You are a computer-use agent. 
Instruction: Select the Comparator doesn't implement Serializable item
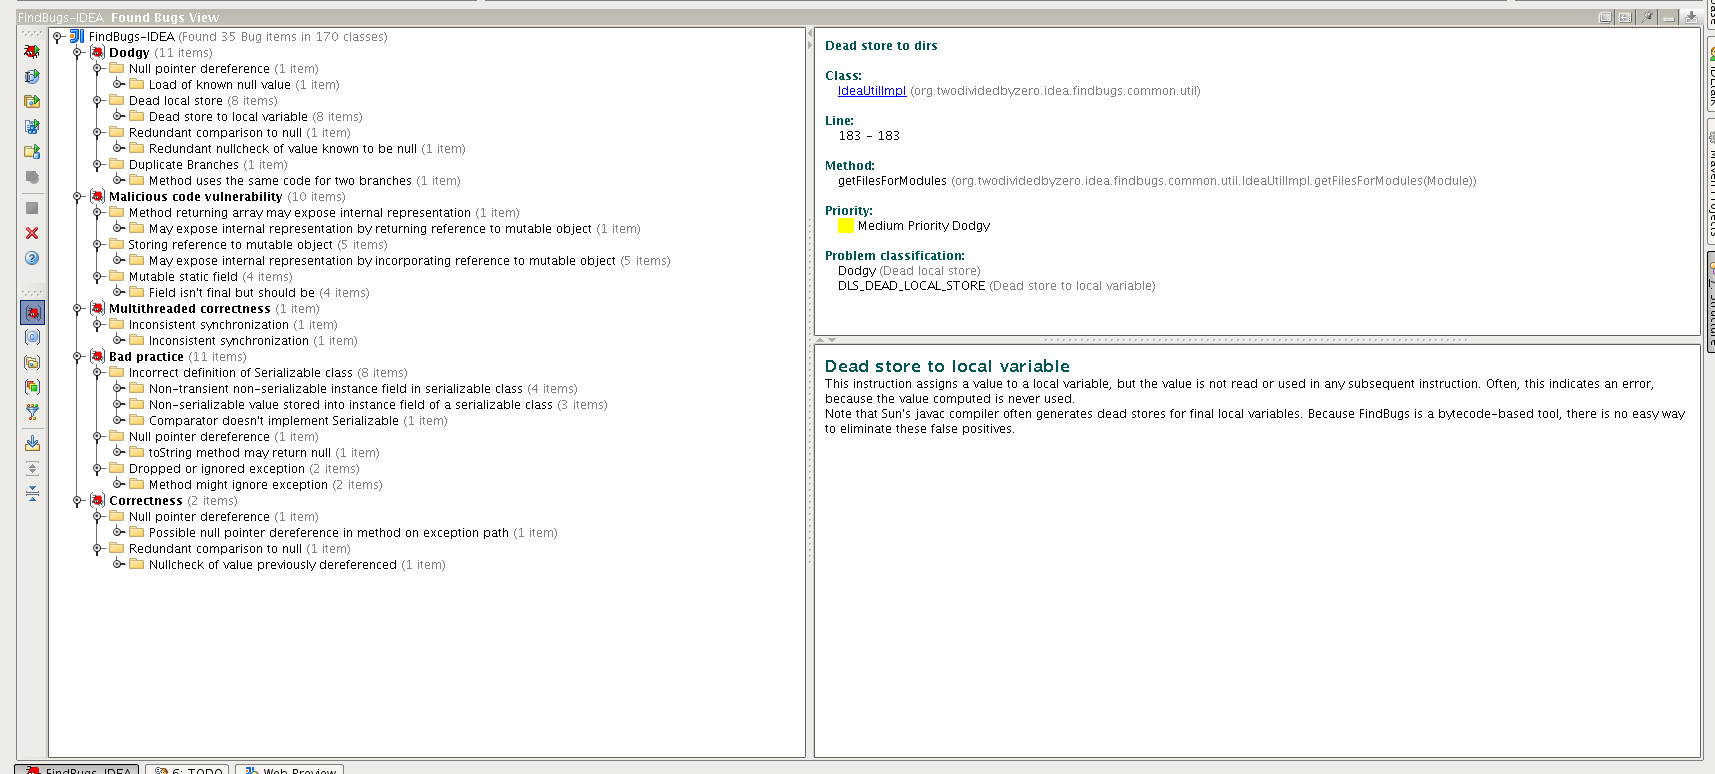point(273,421)
